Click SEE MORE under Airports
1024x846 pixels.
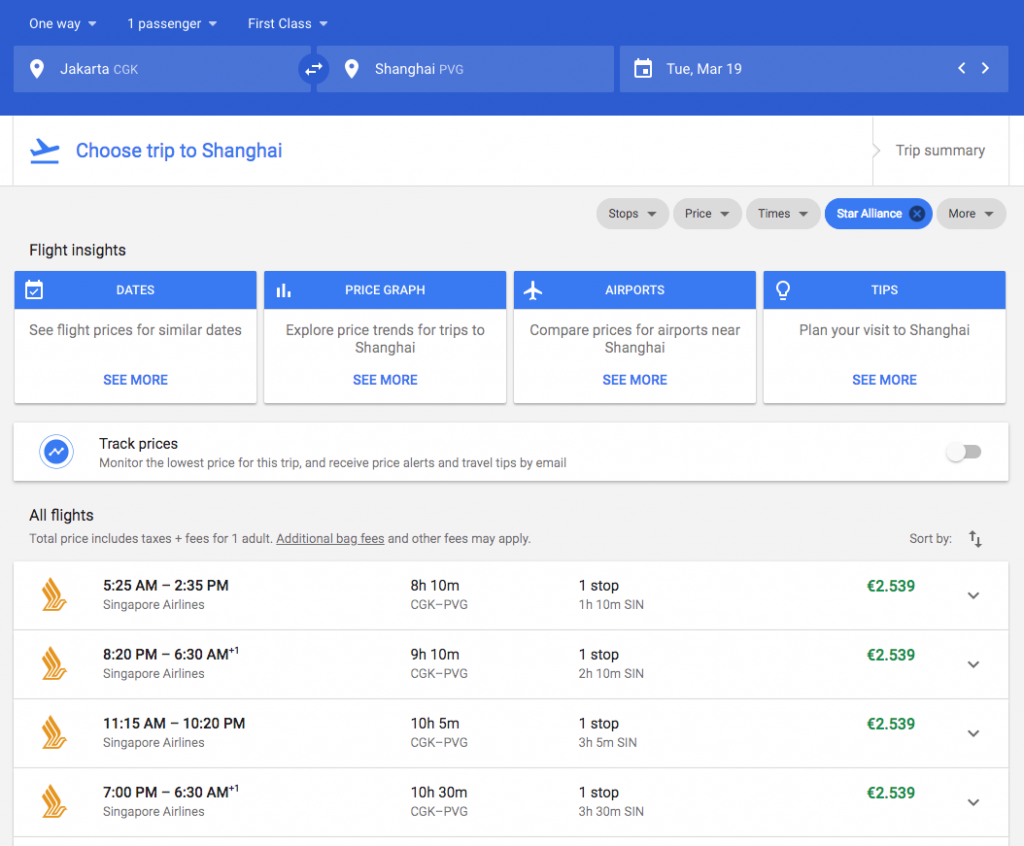click(635, 380)
